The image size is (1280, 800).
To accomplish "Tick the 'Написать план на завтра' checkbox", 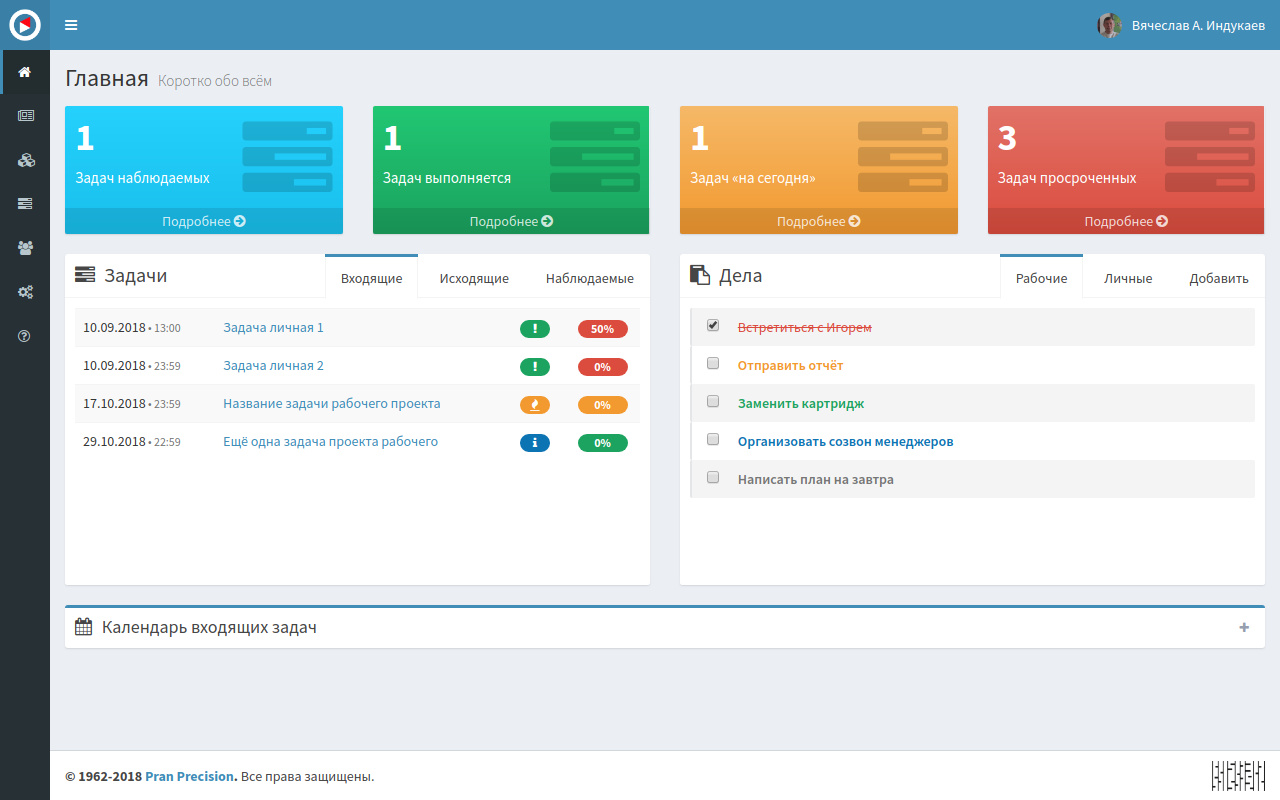I will tap(713, 478).
